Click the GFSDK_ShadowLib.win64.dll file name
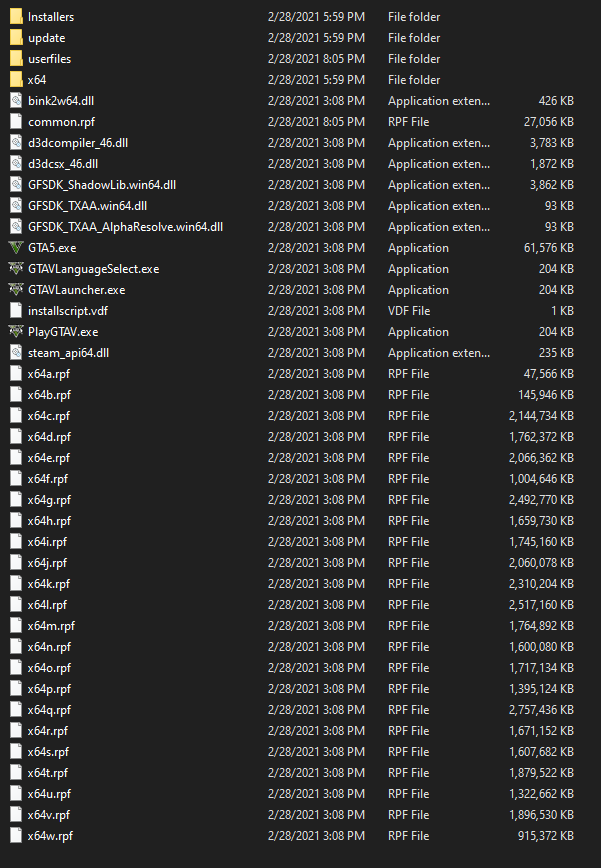 click(x=102, y=185)
